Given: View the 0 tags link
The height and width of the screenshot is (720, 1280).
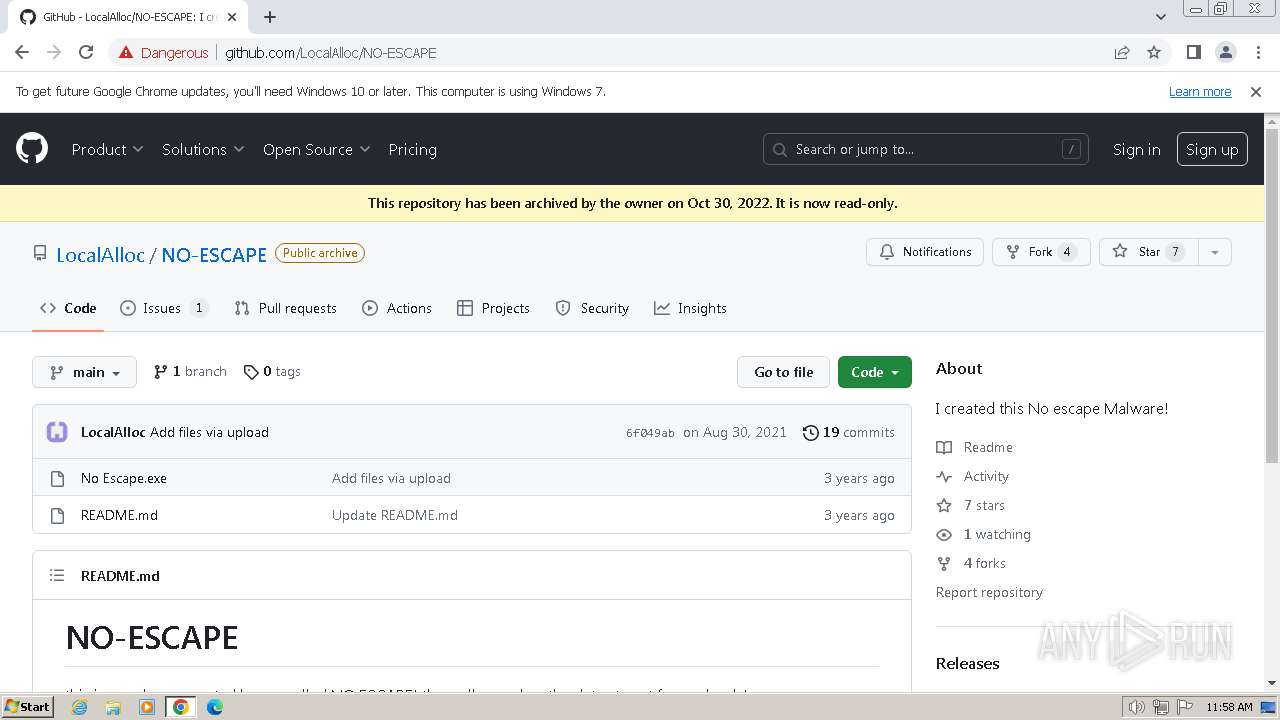Looking at the screenshot, I should (x=272, y=371).
